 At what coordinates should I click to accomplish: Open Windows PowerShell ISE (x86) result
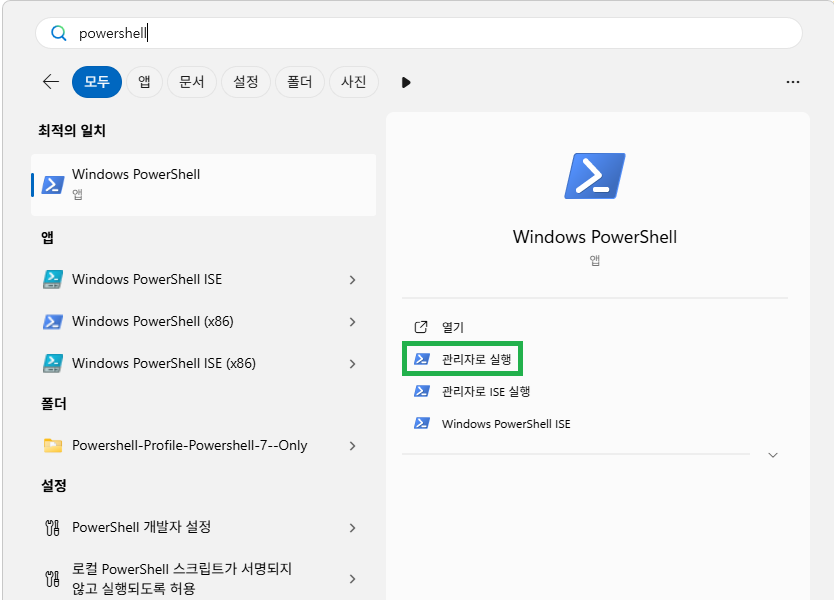coord(164,363)
